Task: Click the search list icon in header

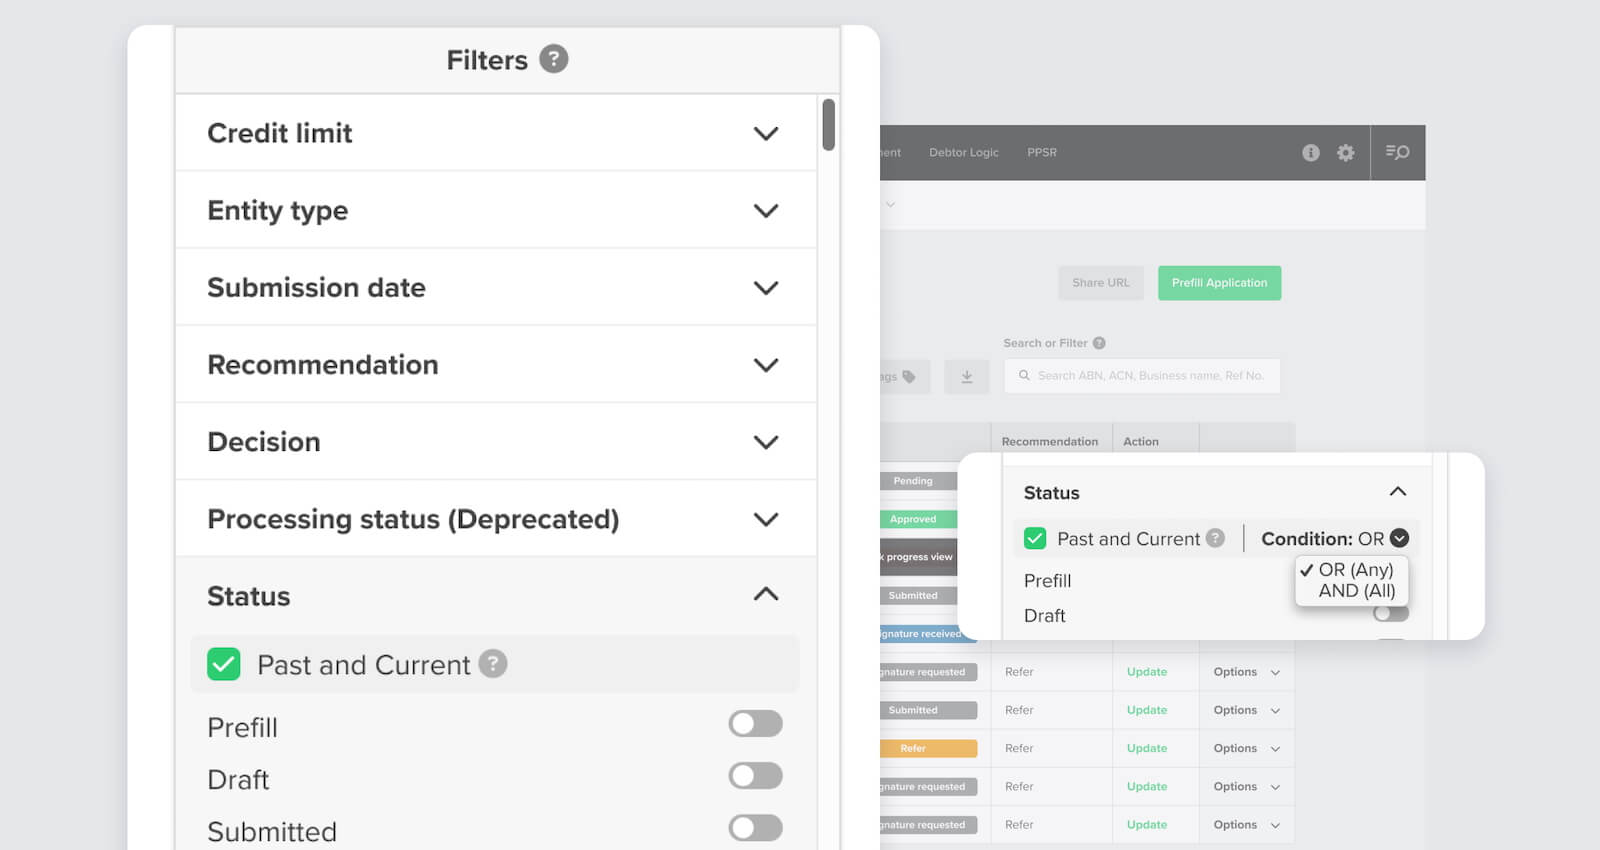Action: tap(1397, 153)
